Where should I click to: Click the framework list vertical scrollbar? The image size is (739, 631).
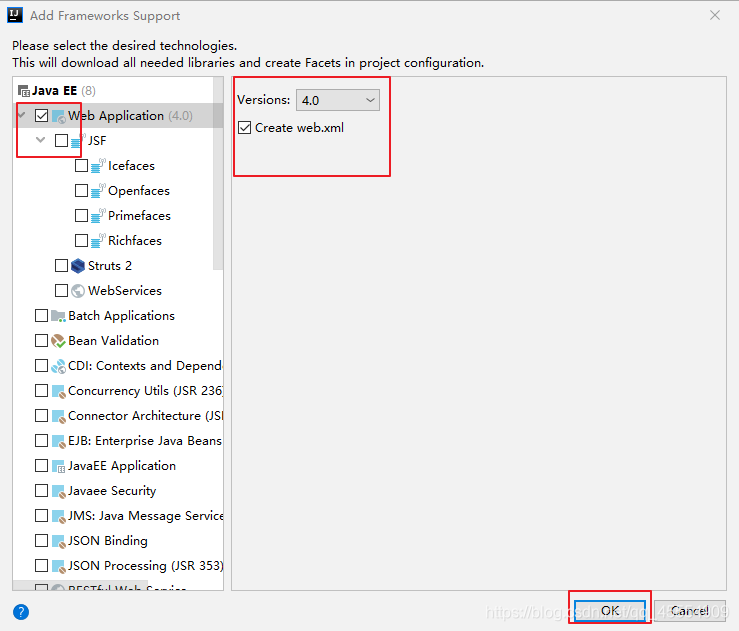pos(218,173)
